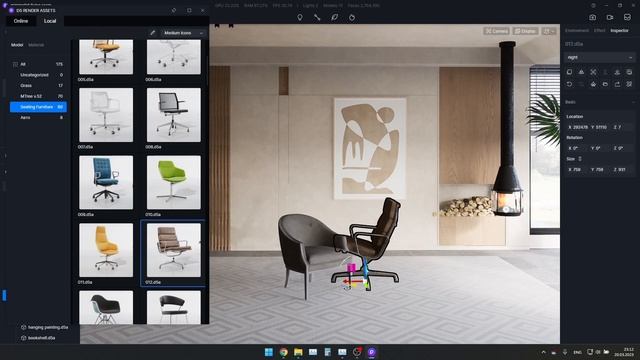This screenshot has width=640, height=360.
Task: Click the asset list vertical scrollbar
Action: point(207,71)
